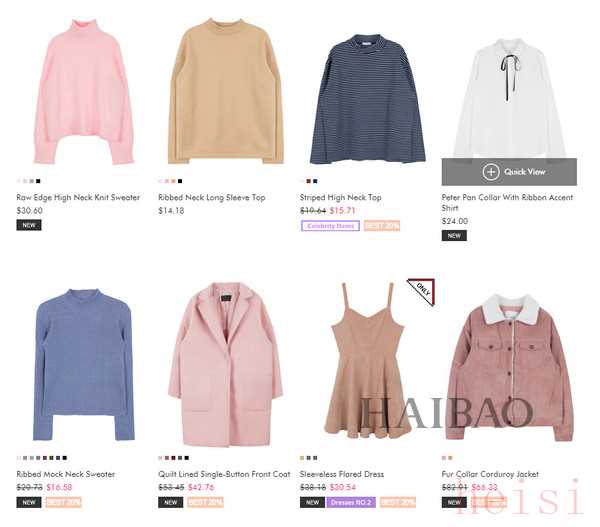
Task: Click the Celebrity Items tag
Action: [330, 226]
